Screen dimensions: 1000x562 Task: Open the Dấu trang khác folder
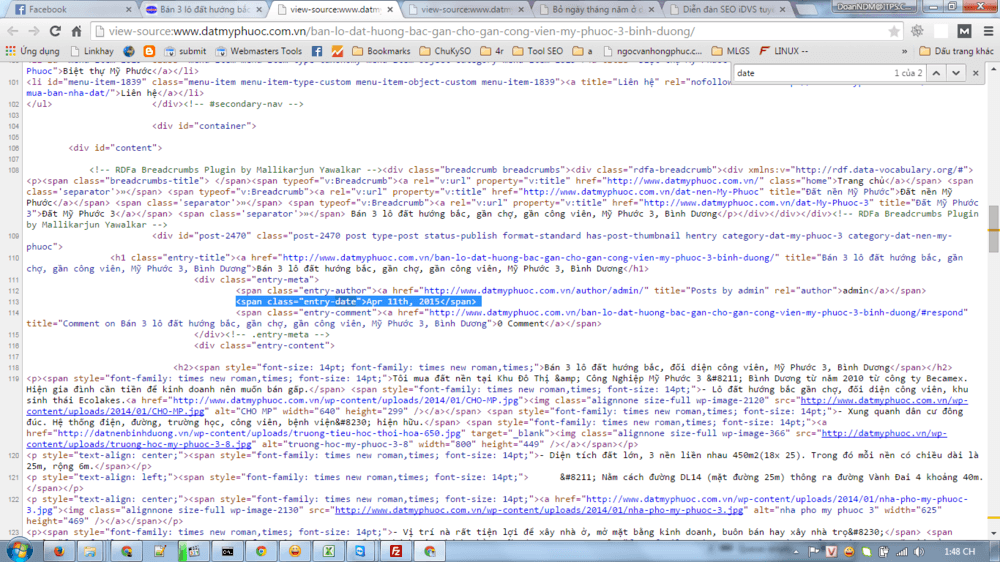click(956, 51)
